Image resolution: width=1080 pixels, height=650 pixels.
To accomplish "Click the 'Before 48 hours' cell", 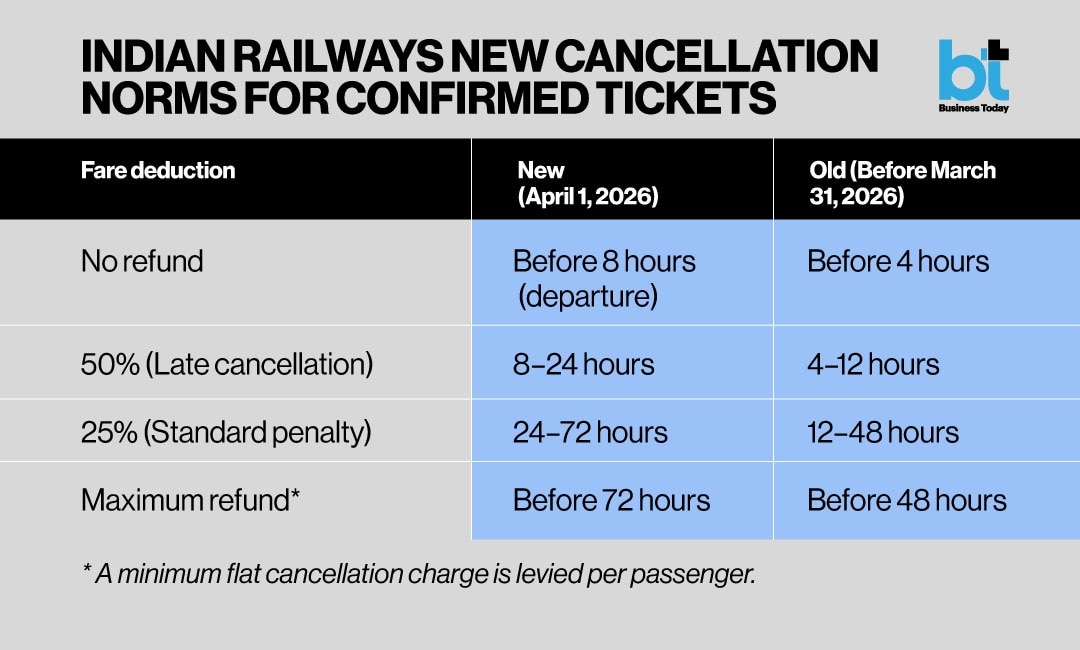I will click(x=906, y=500).
